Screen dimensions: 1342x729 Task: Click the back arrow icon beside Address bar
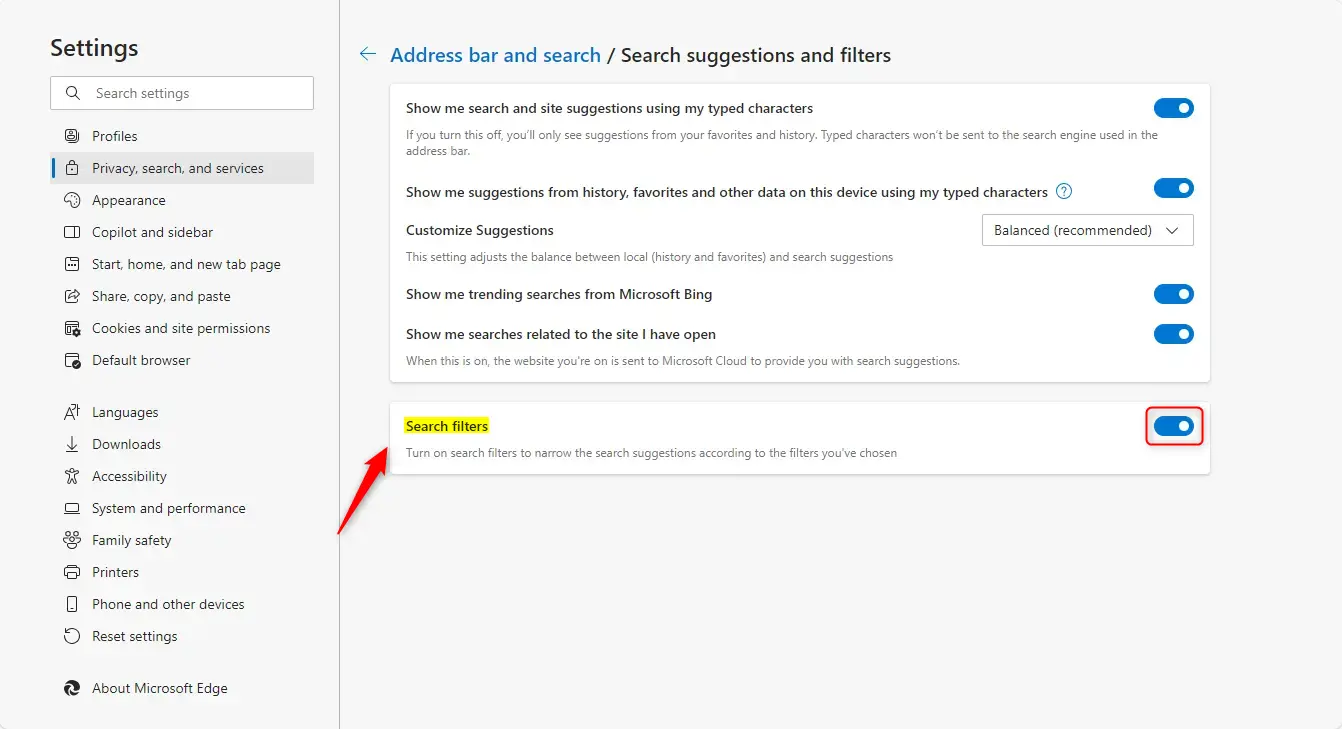(x=368, y=55)
